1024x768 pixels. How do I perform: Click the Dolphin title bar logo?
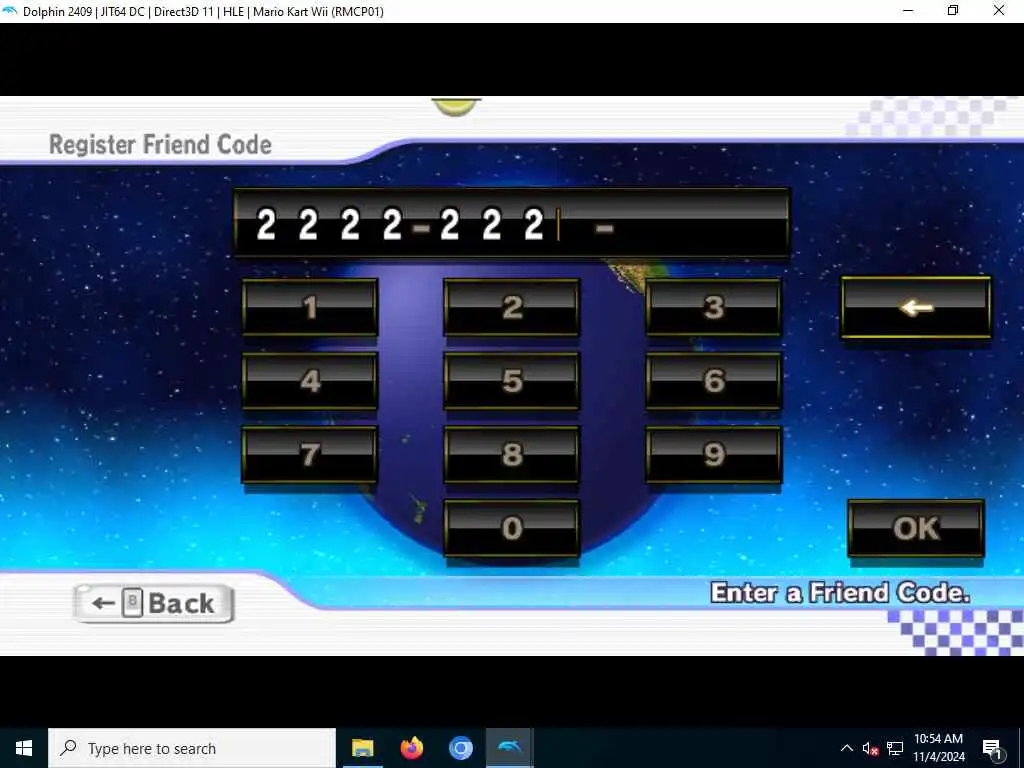(10, 11)
